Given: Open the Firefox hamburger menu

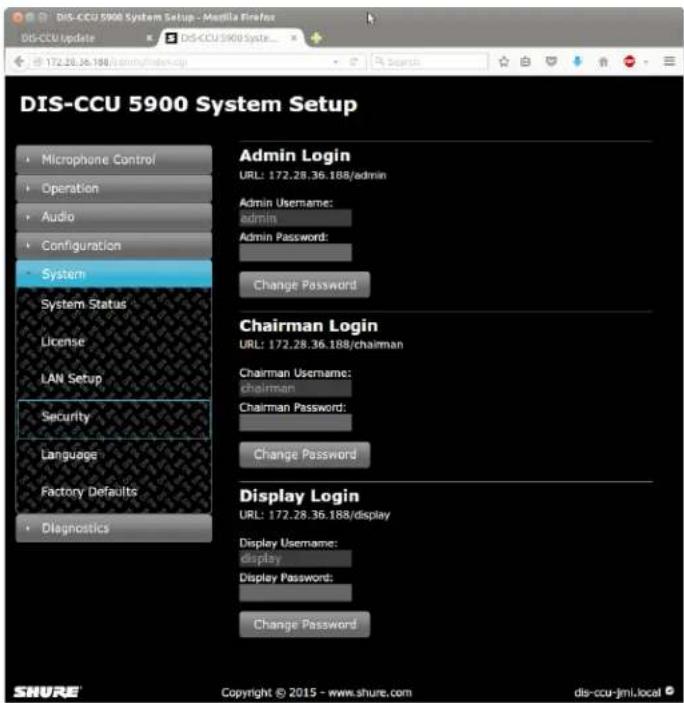Looking at the screenshot, I should coord(669,61).
